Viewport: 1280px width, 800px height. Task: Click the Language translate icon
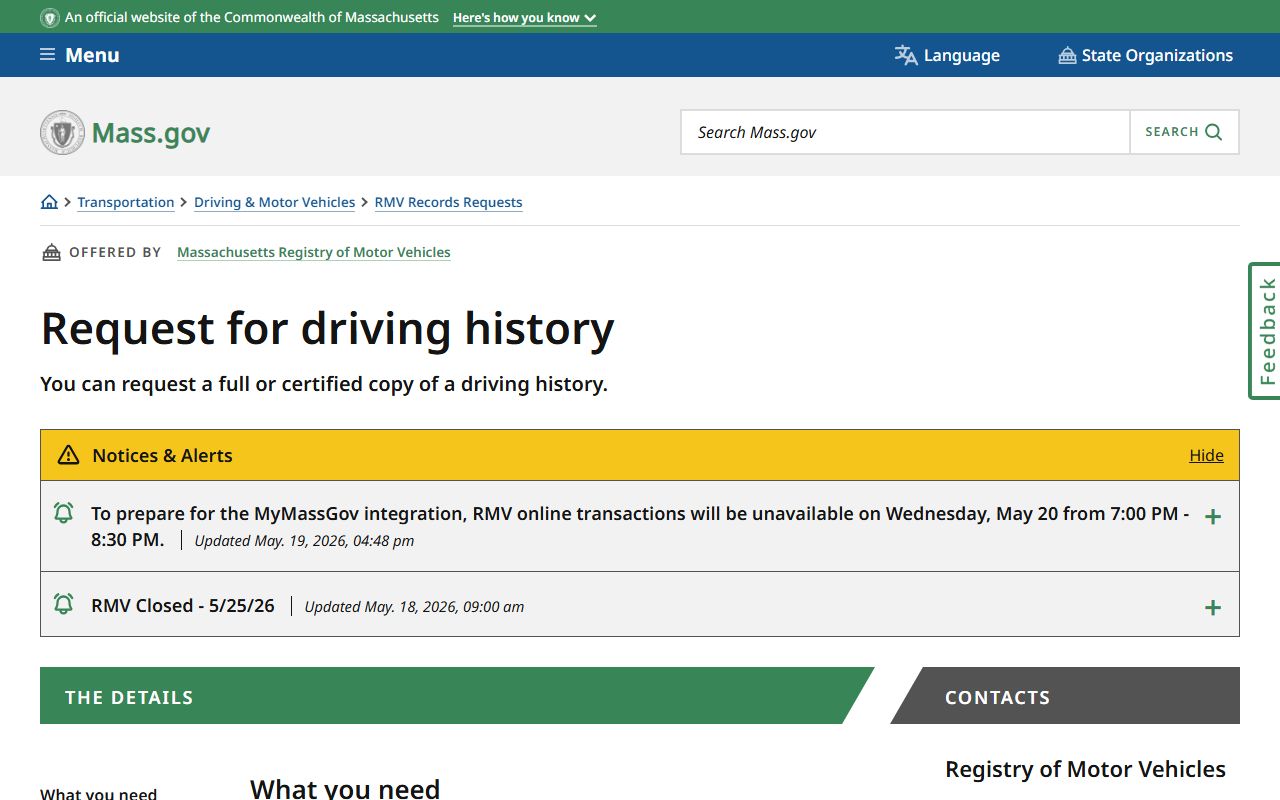pos(906,55)
